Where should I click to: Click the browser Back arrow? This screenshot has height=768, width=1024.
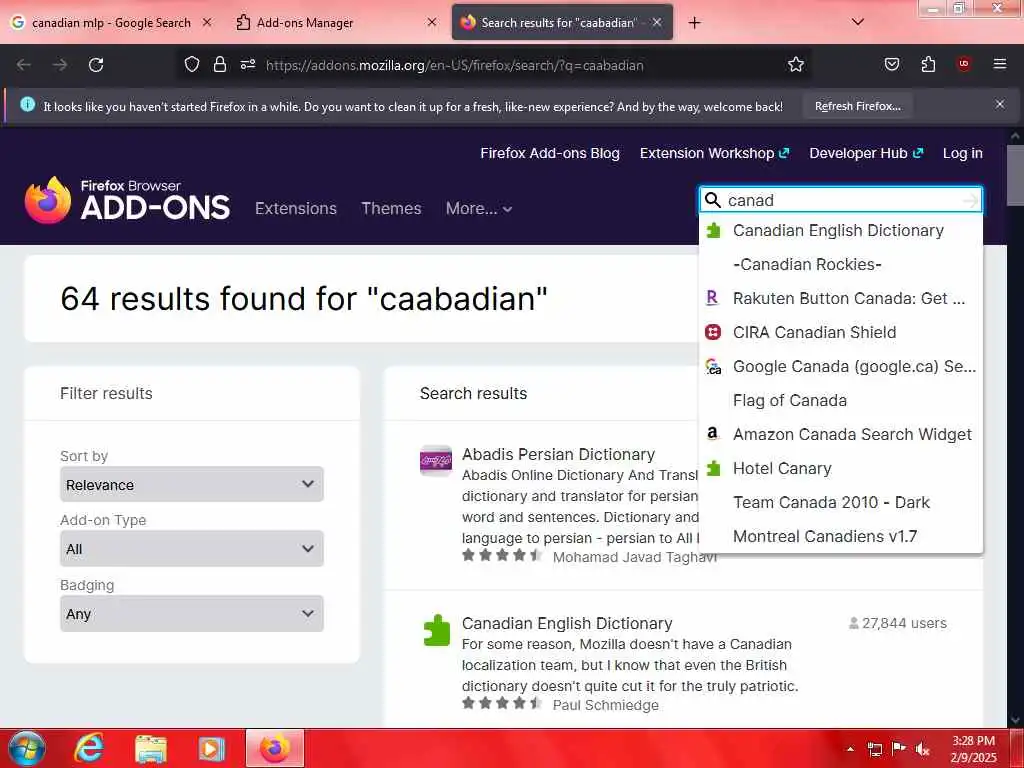(x=24, y=65)
